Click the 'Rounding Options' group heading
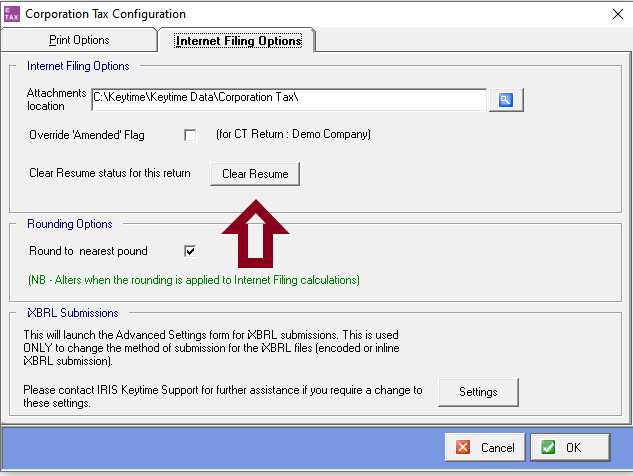 [69, 224]
